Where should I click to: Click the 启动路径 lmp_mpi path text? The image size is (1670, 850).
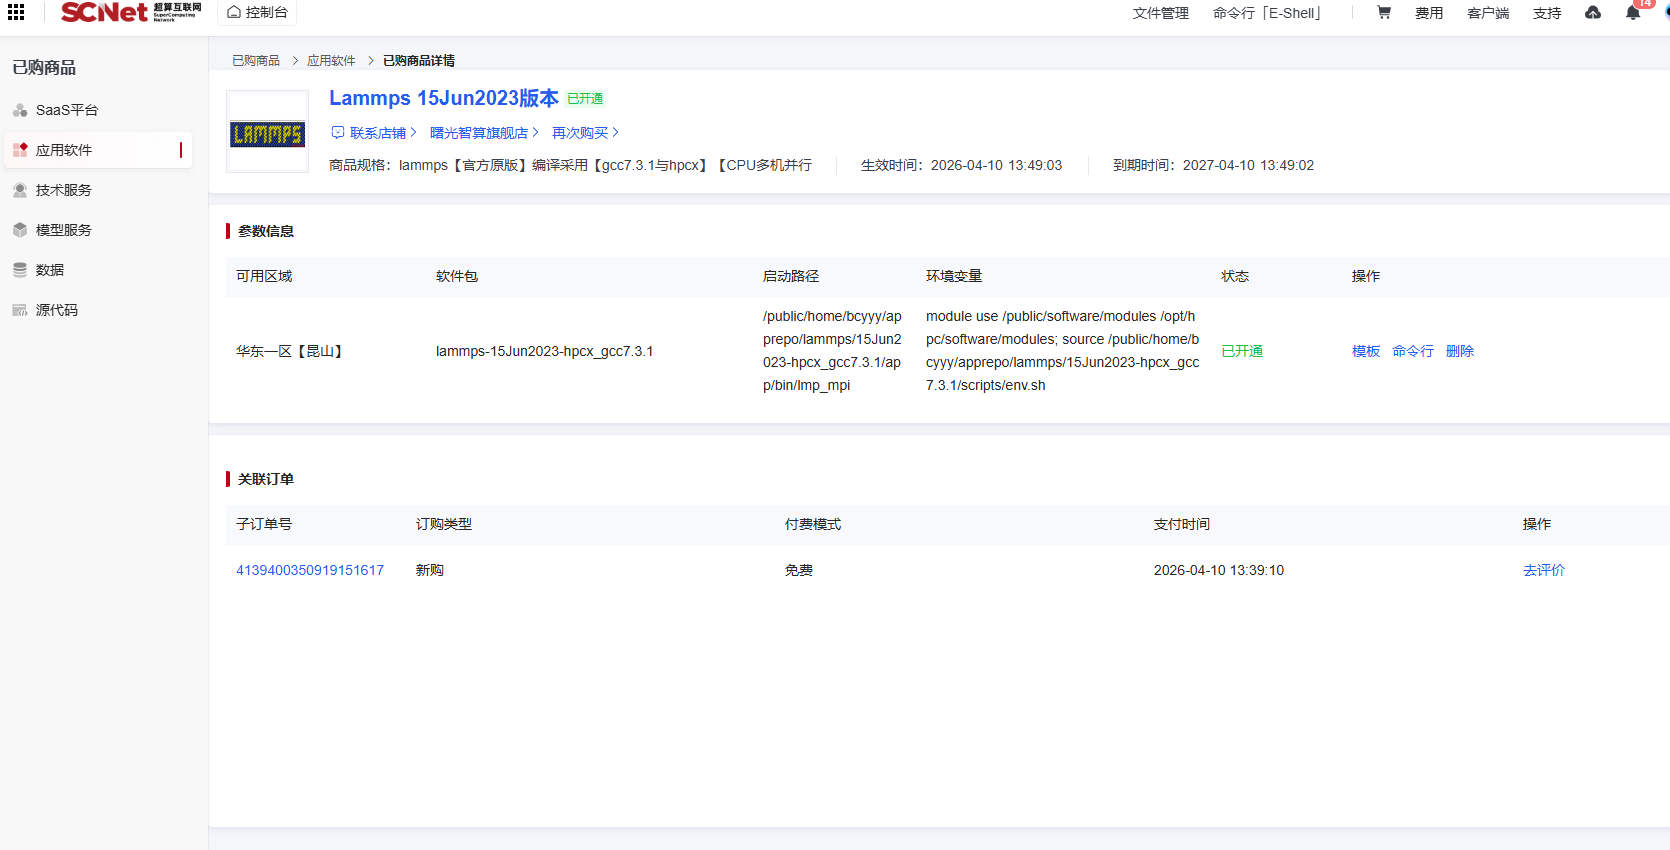(832, 351)
